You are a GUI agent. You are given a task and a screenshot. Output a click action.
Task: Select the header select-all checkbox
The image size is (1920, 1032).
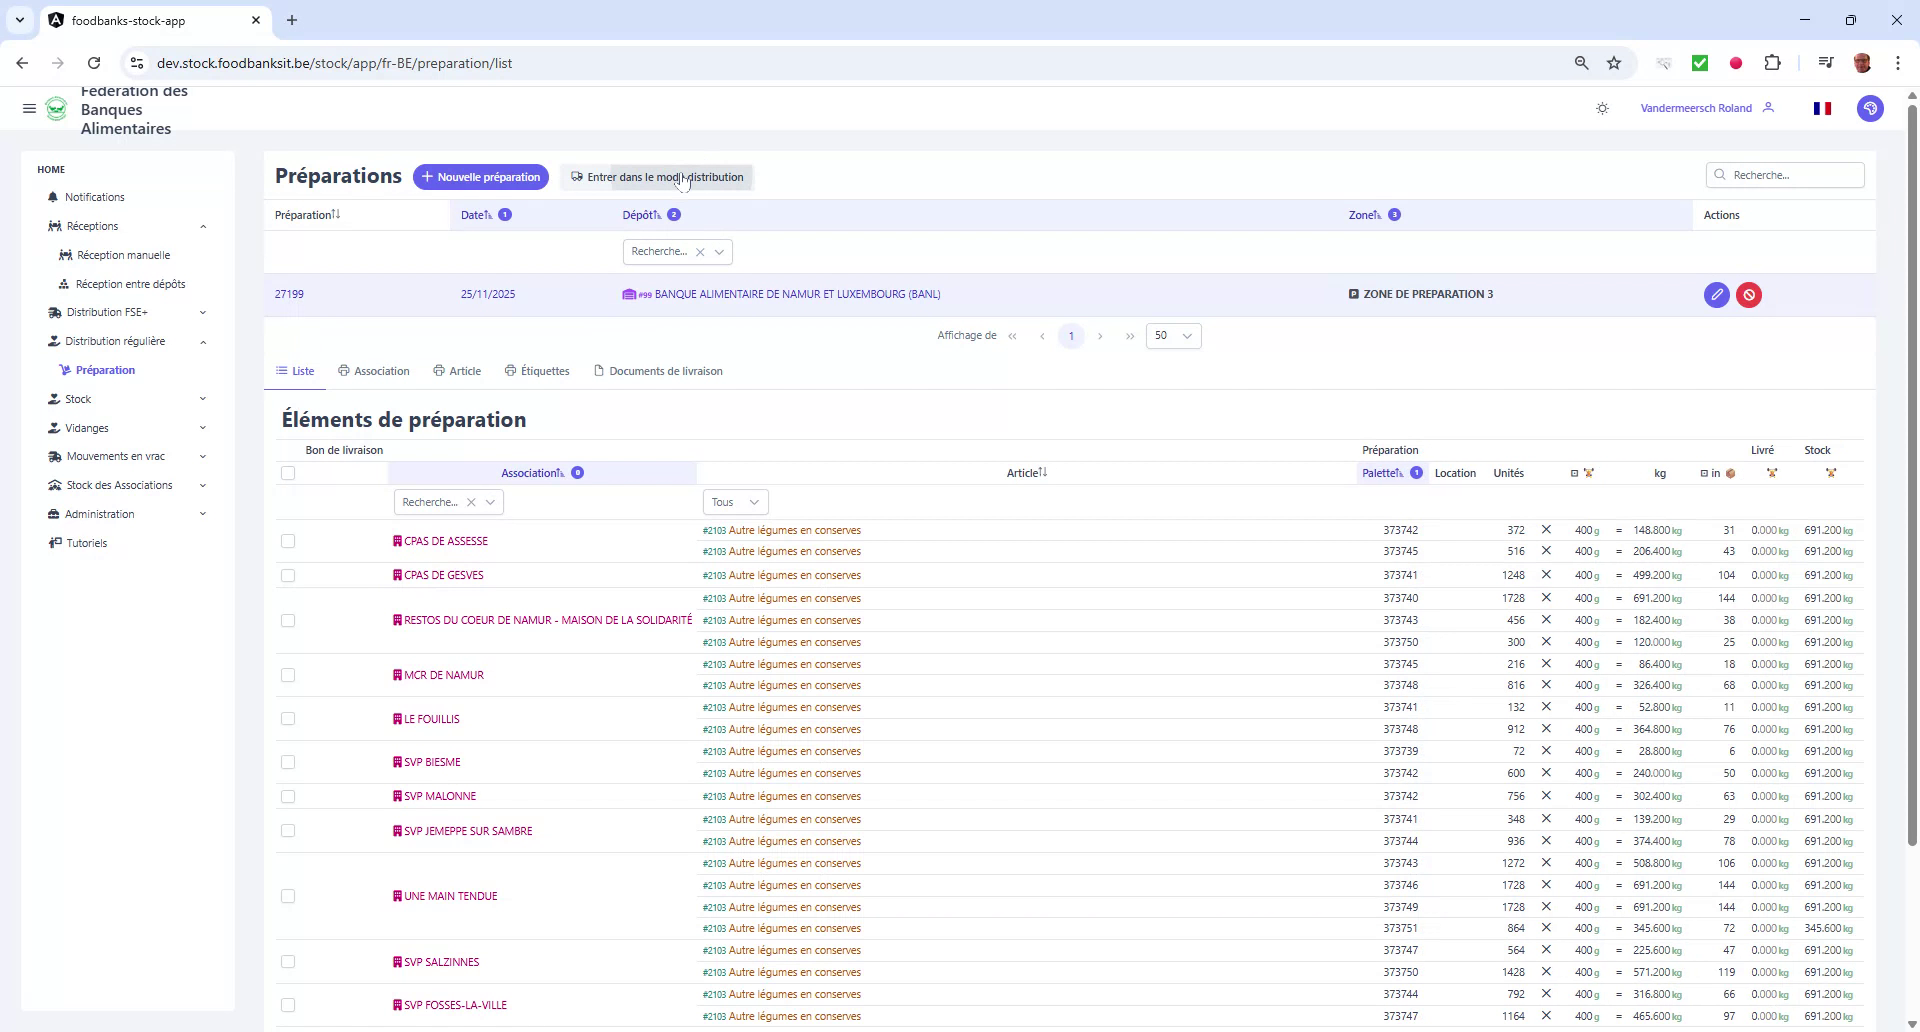tap(288, 472)
